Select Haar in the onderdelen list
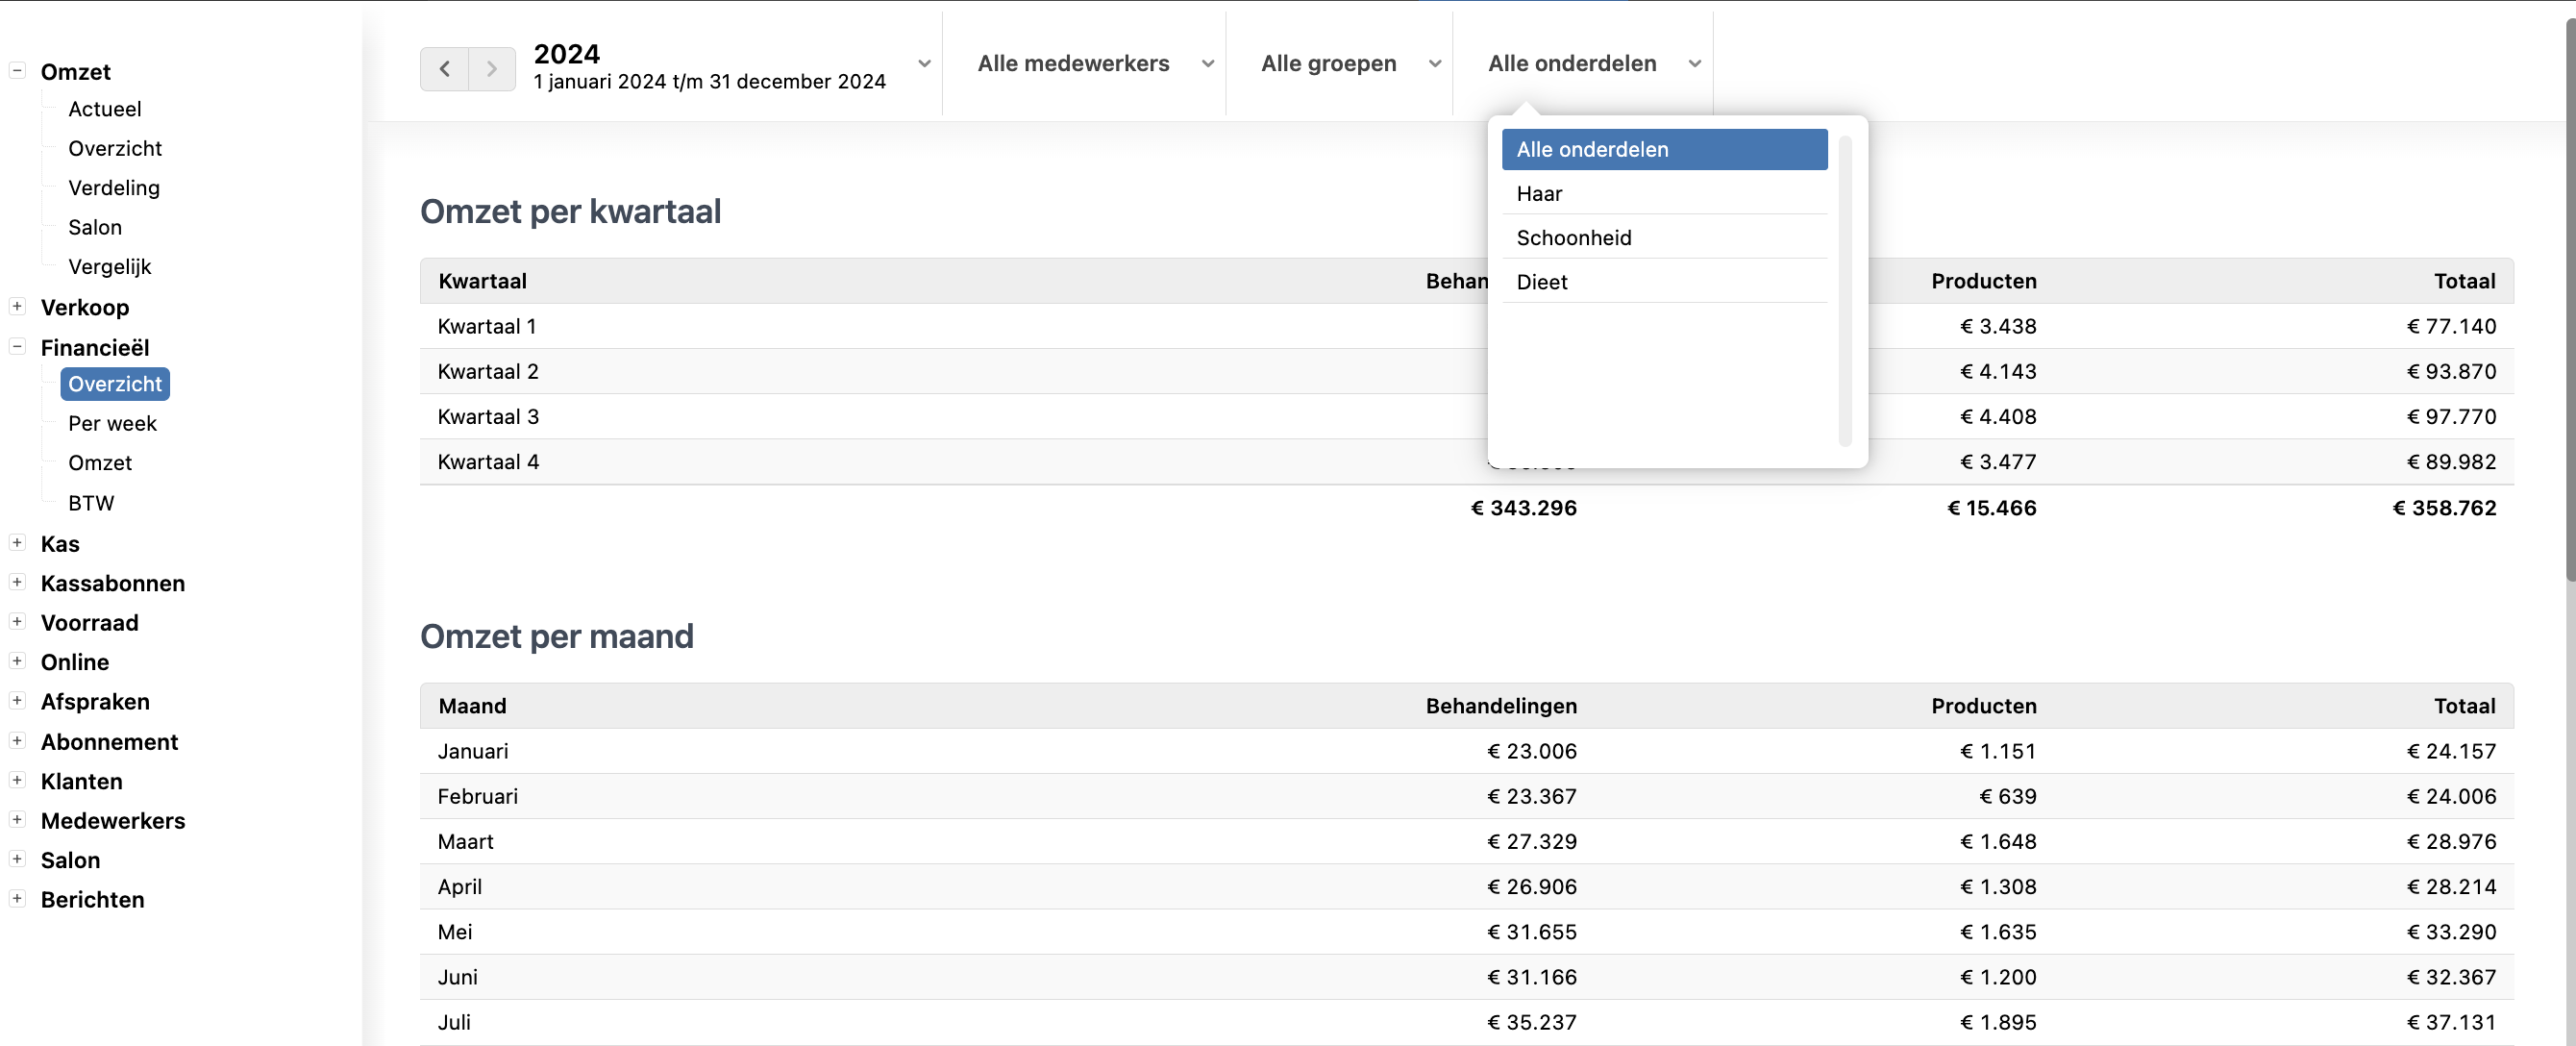2576x1046 pixels. point(1663,194)
